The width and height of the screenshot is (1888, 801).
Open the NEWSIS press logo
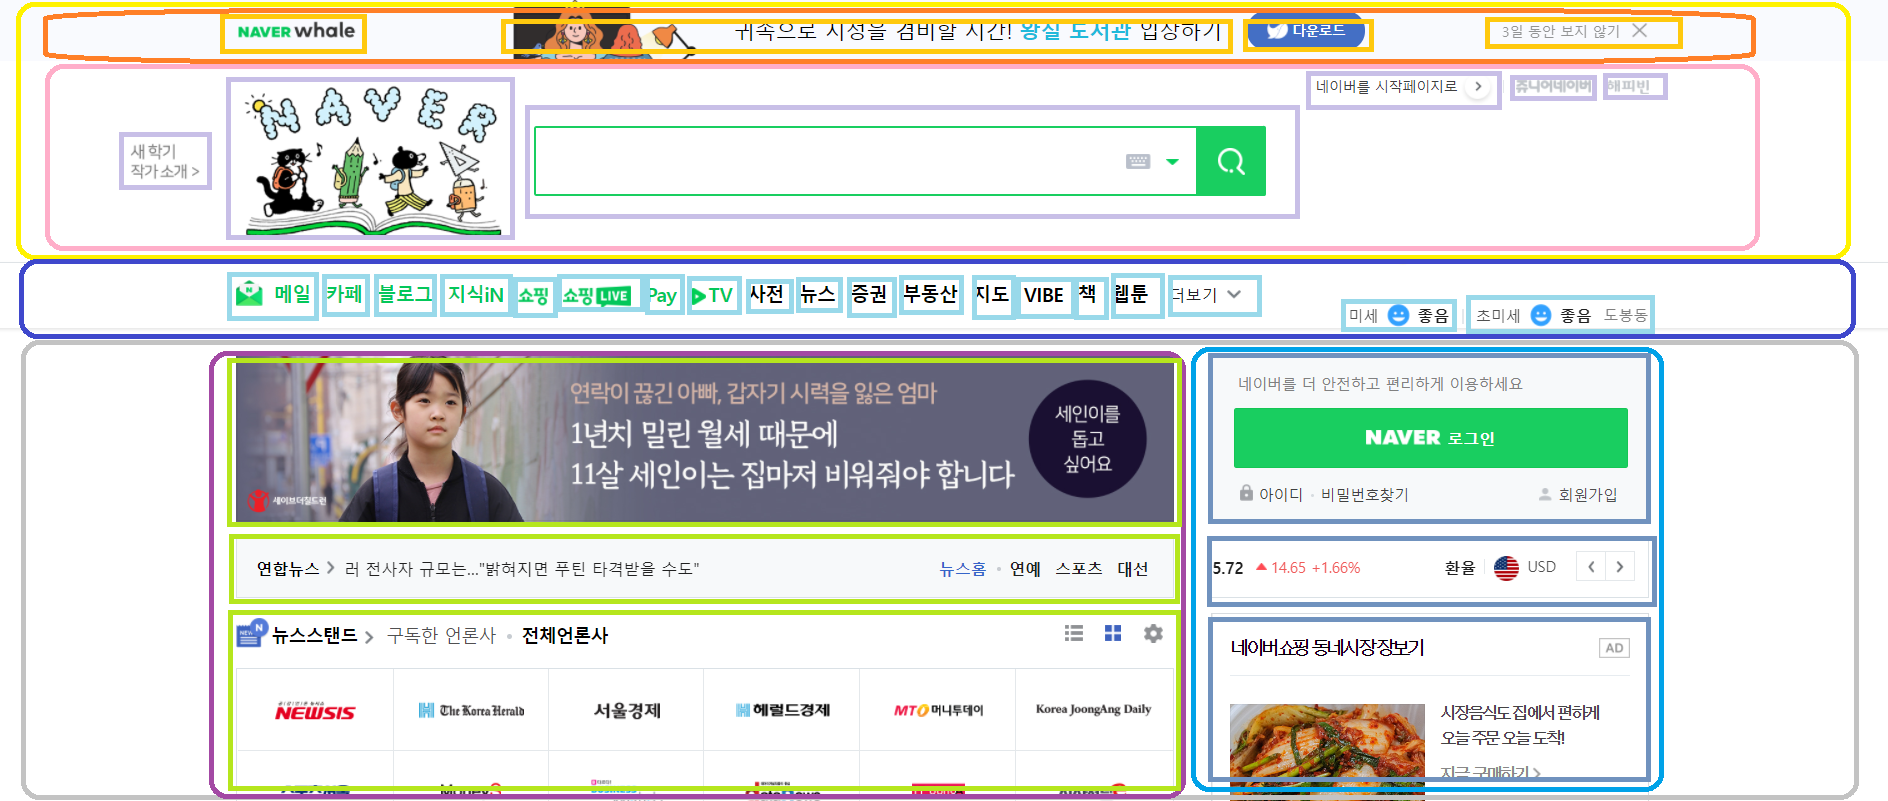click(315, 710)
